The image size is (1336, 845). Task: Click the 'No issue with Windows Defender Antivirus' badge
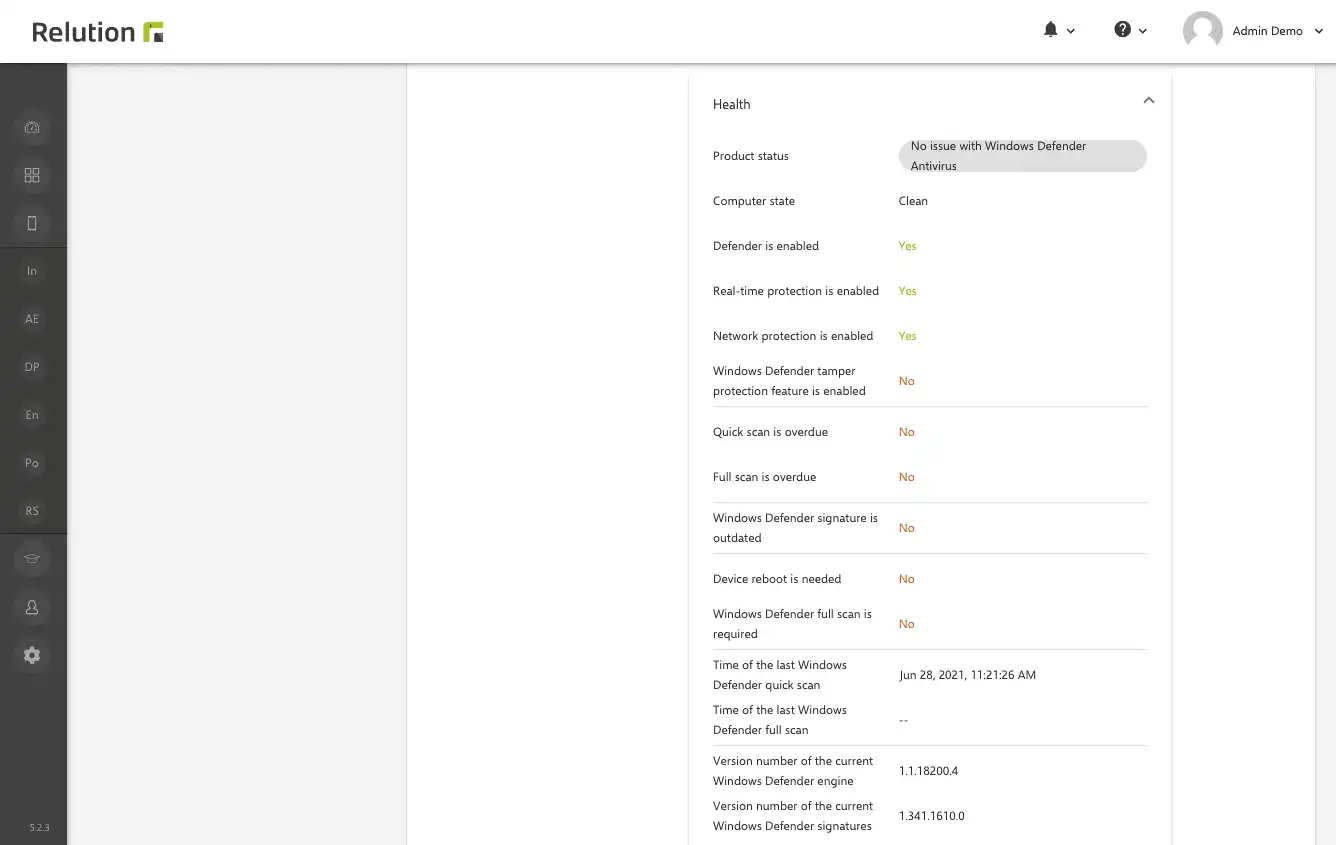tap(1022, 156)
